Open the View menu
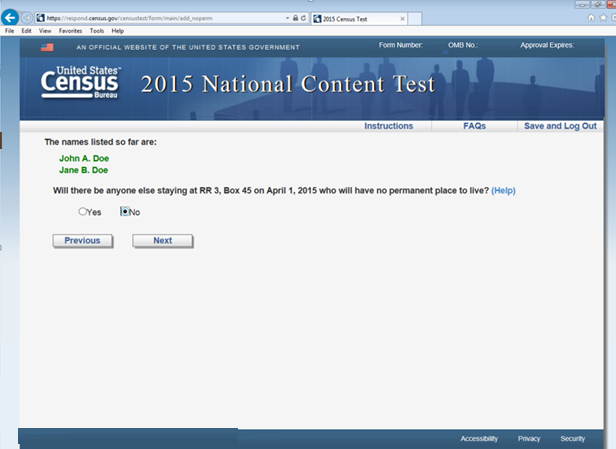The width and height of the screenshot is (616, 449). pos(45,31)
